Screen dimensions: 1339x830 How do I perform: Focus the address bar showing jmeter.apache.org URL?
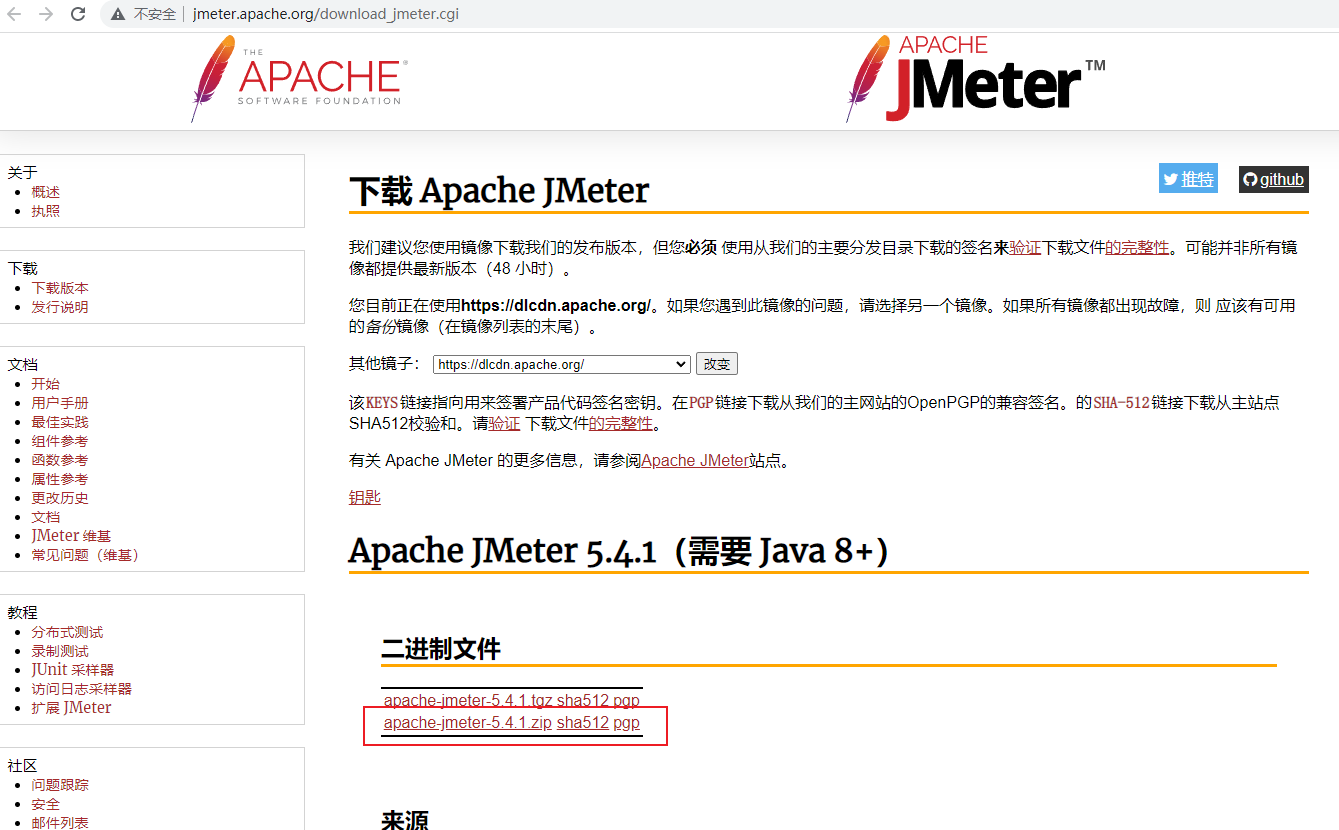(326, 15)
